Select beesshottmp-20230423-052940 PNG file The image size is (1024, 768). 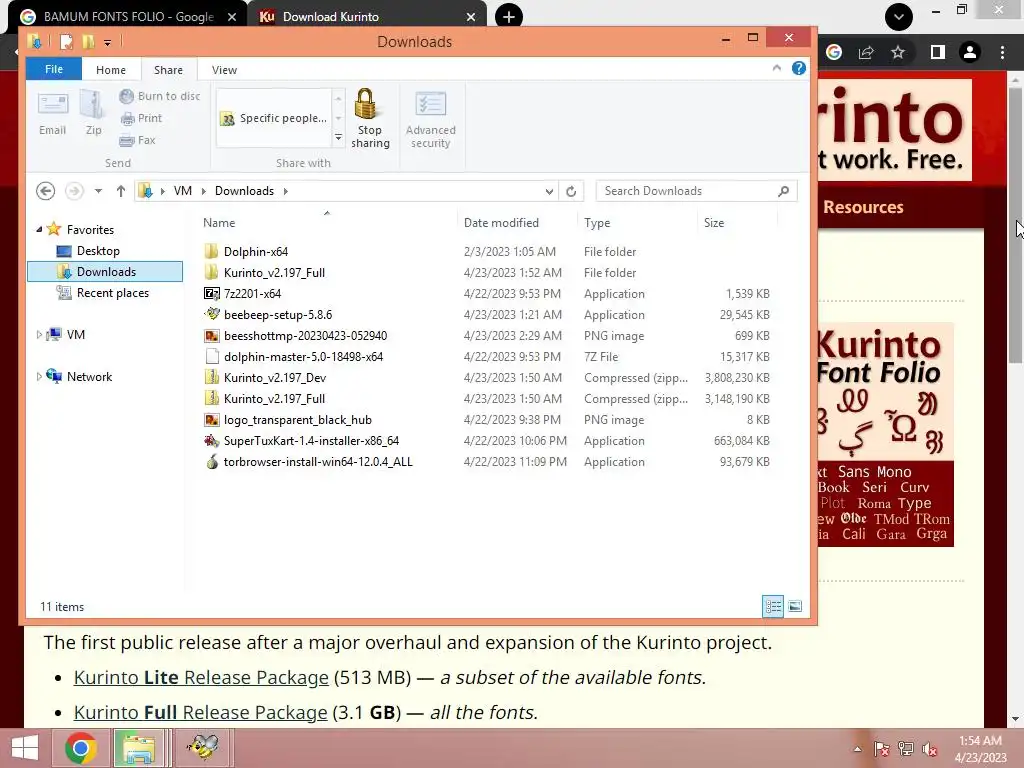[305, 336]
